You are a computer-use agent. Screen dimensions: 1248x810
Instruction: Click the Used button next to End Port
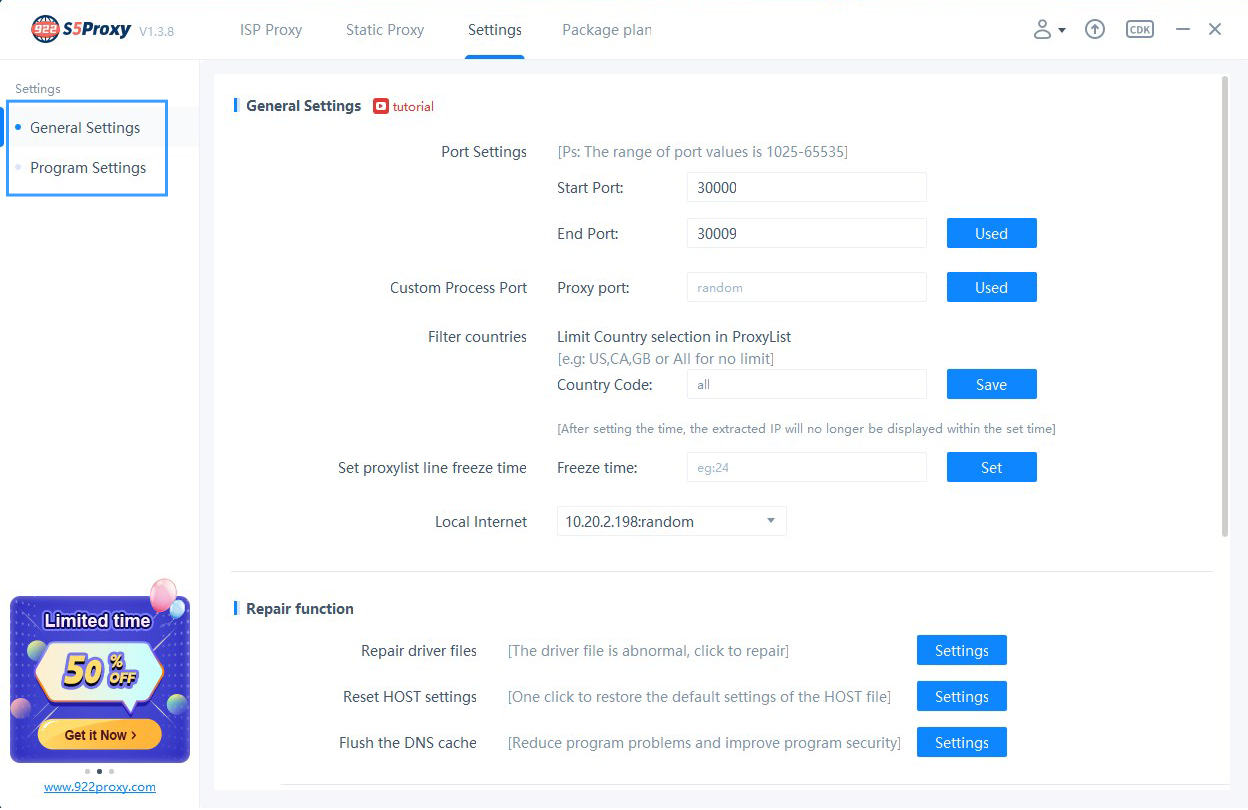991,233
